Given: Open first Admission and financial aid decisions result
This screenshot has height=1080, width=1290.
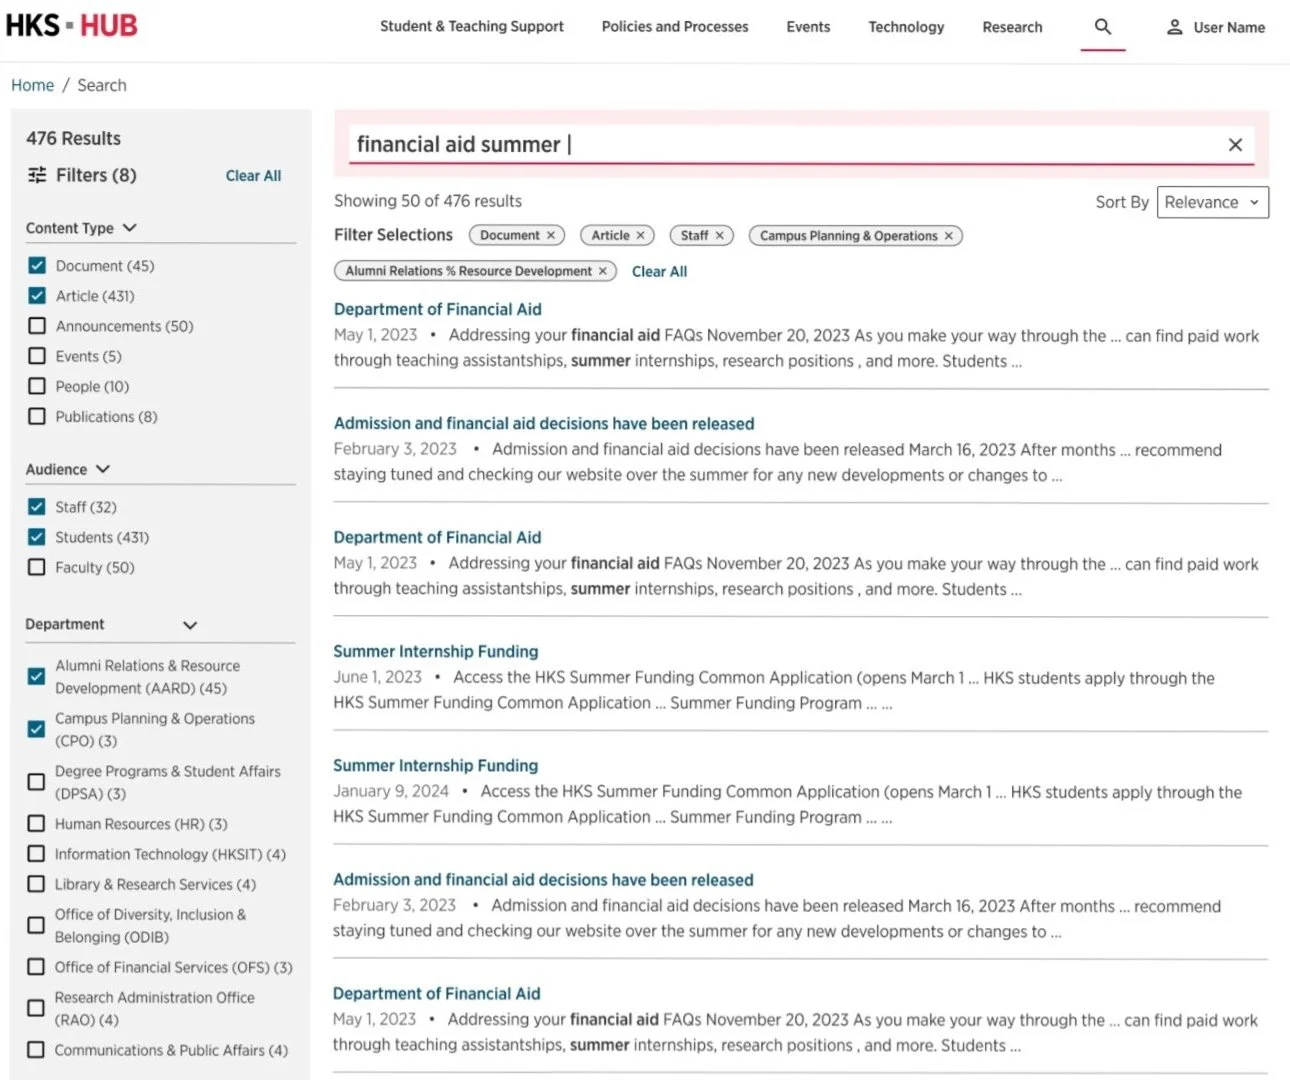Looking at the screenshot, I should [544, 424].
